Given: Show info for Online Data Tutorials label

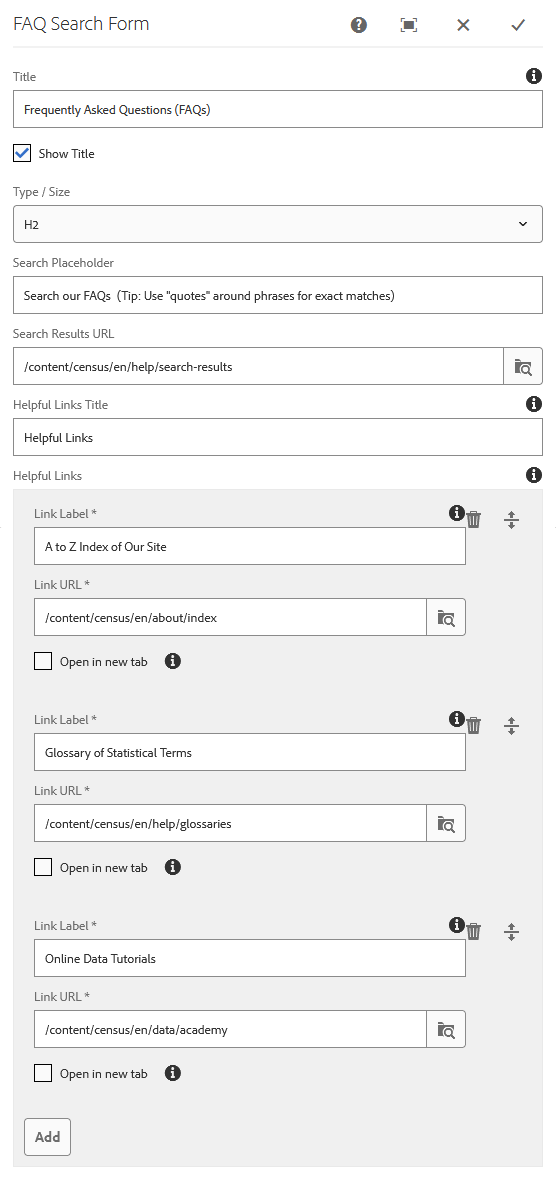Looking at the screenshot, I should click(x=456, y=925).
